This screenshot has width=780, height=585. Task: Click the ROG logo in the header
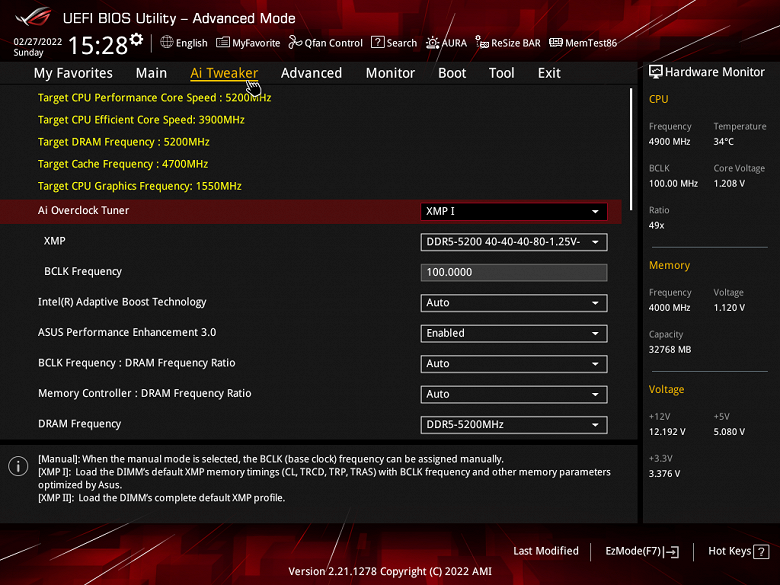click(x=33, y=17)
